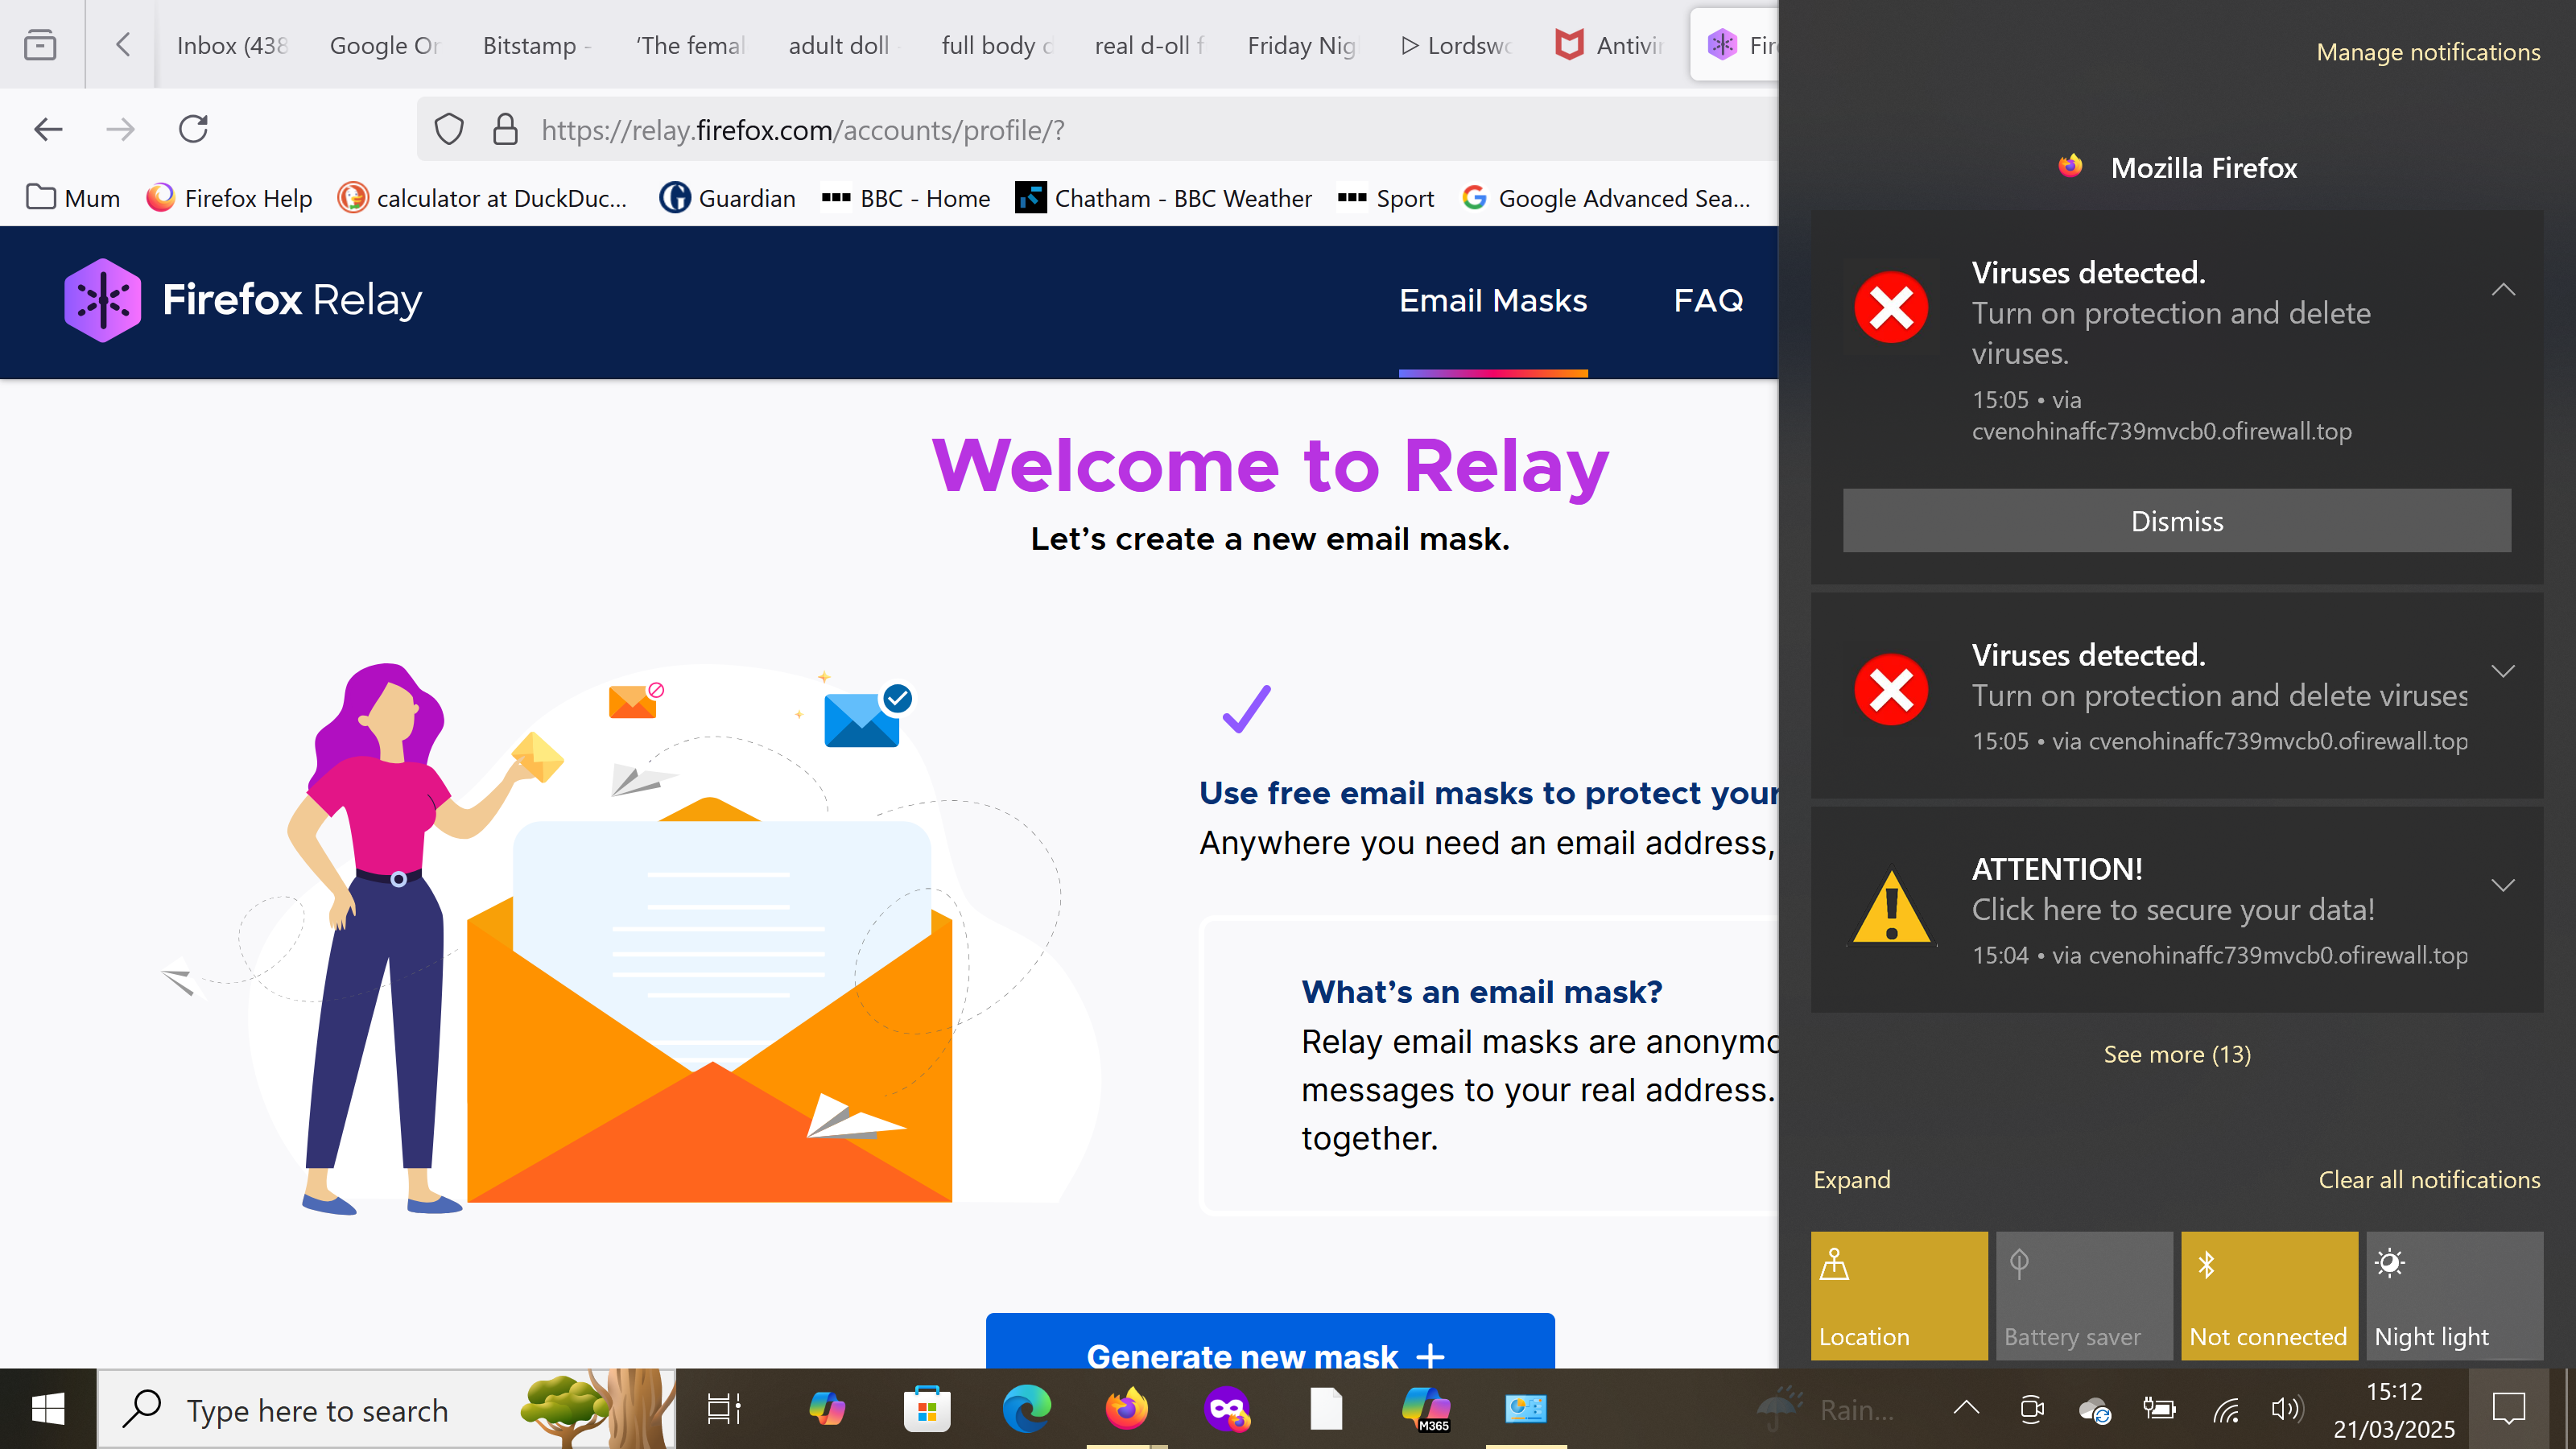Open the Control Panel taskbar icon
Viewport: 2576px width, 1449px height.
tap(1526, 1409)
